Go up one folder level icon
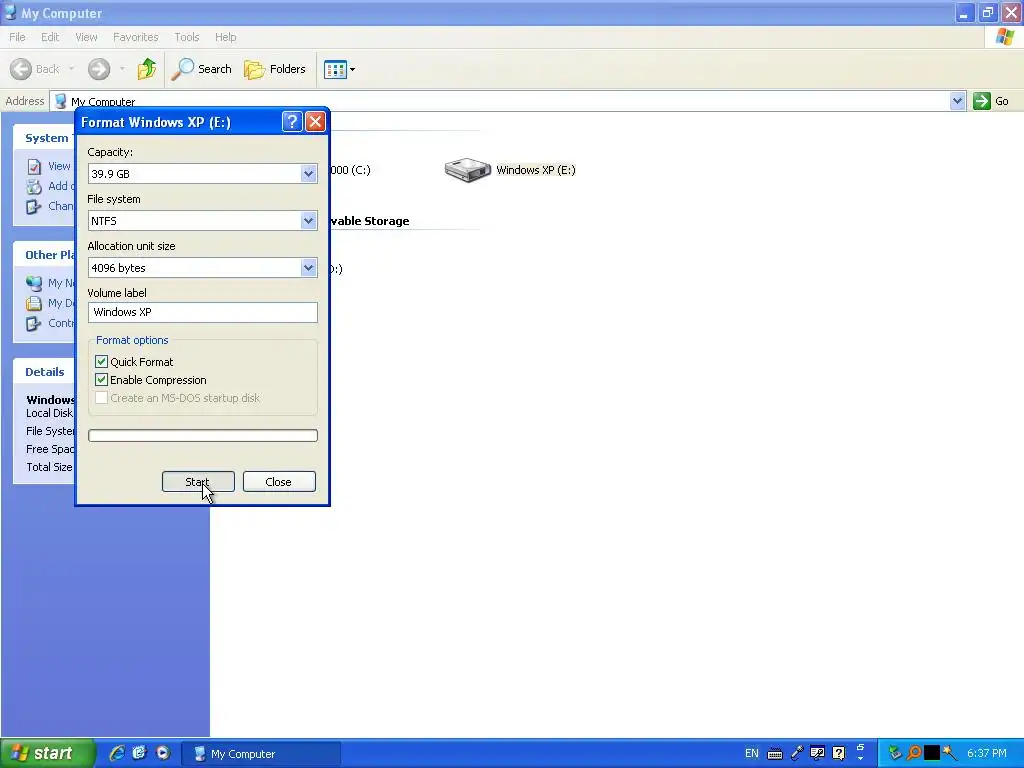Image resolution: width=1024 pixels, height=768 pixels. 147,69
